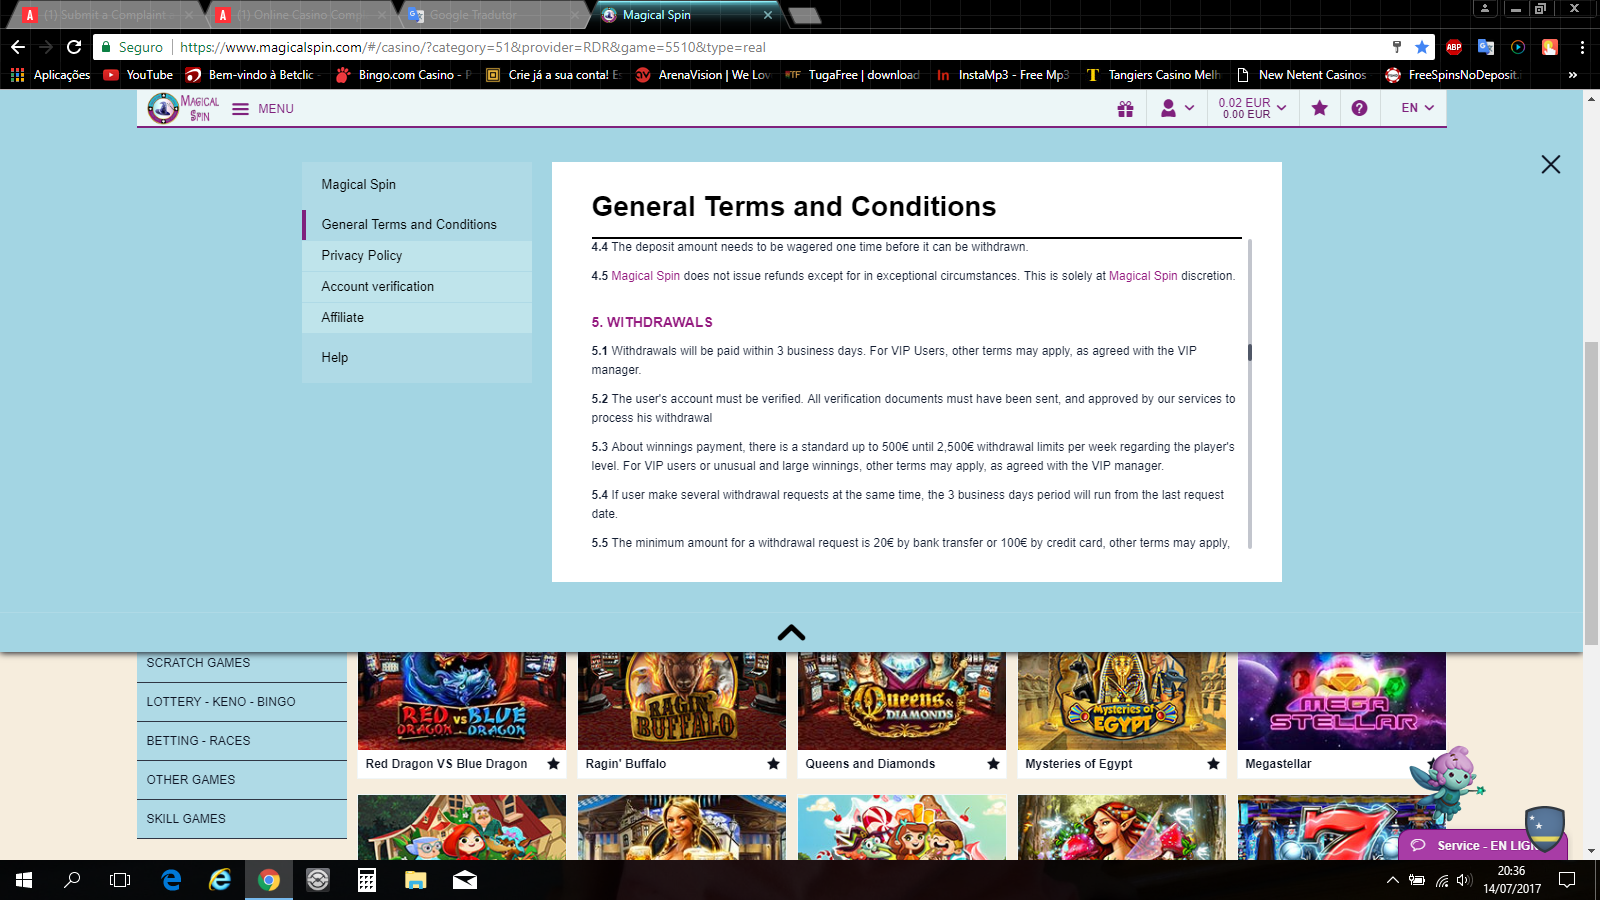Open the ArenaVision bookmark
This screenshot has height=900, width=1600.
pos(703,75)
